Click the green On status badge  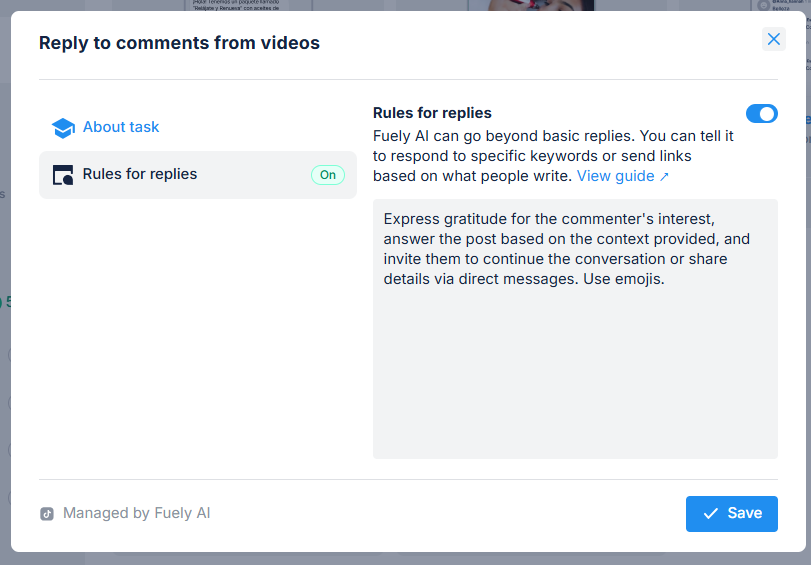click(x=327, y=175)
